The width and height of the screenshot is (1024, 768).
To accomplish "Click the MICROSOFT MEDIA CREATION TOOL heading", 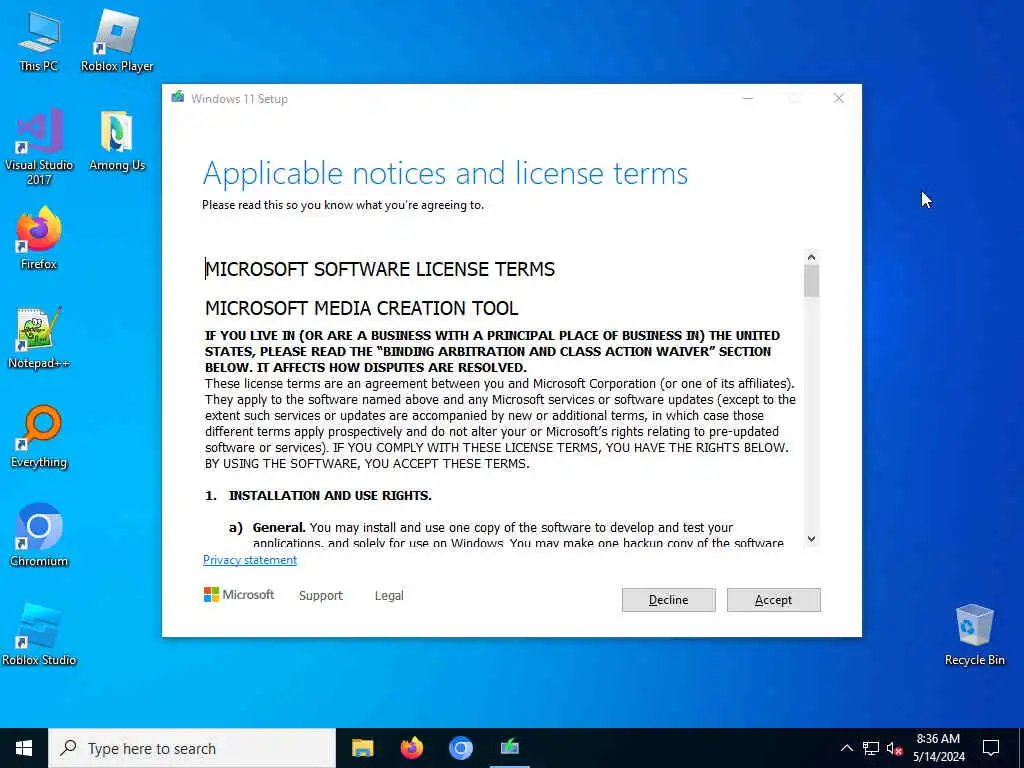I will click(362, 308).
